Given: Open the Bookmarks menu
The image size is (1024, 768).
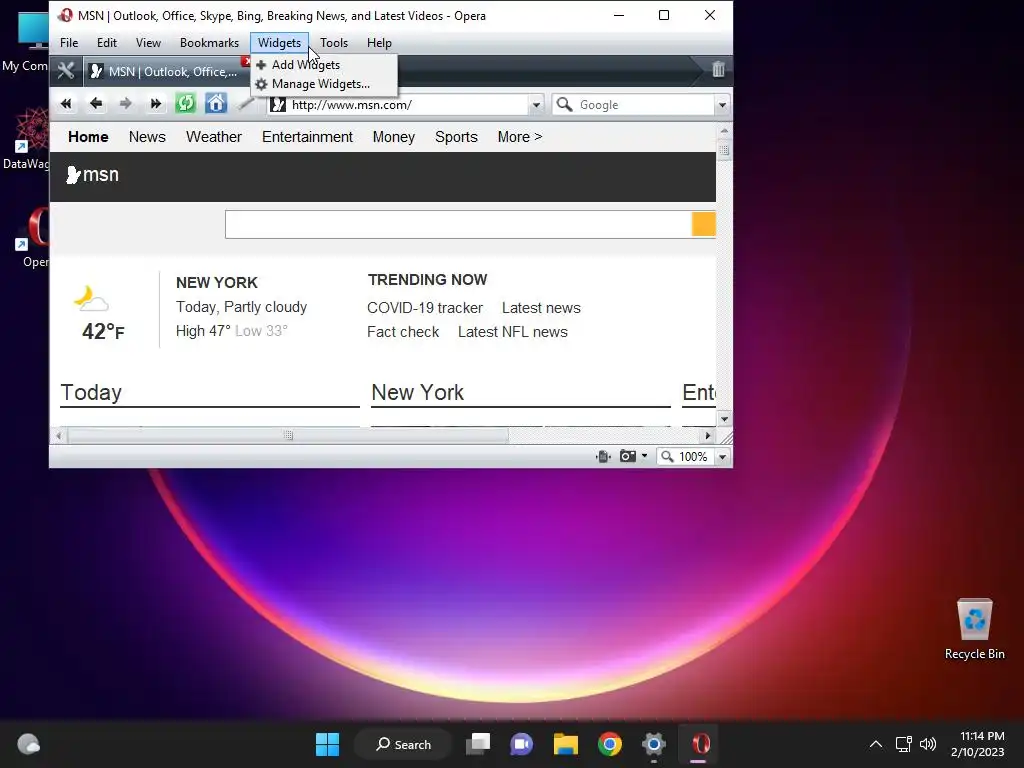Looking at the screenshot, I should [209, 42].
